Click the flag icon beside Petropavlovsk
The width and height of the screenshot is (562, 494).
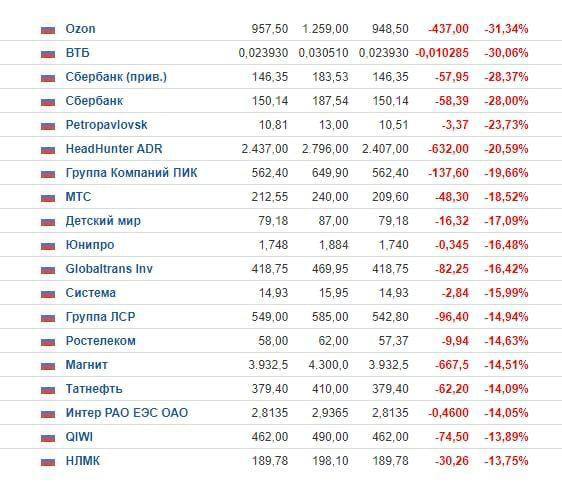pos(48,126)
